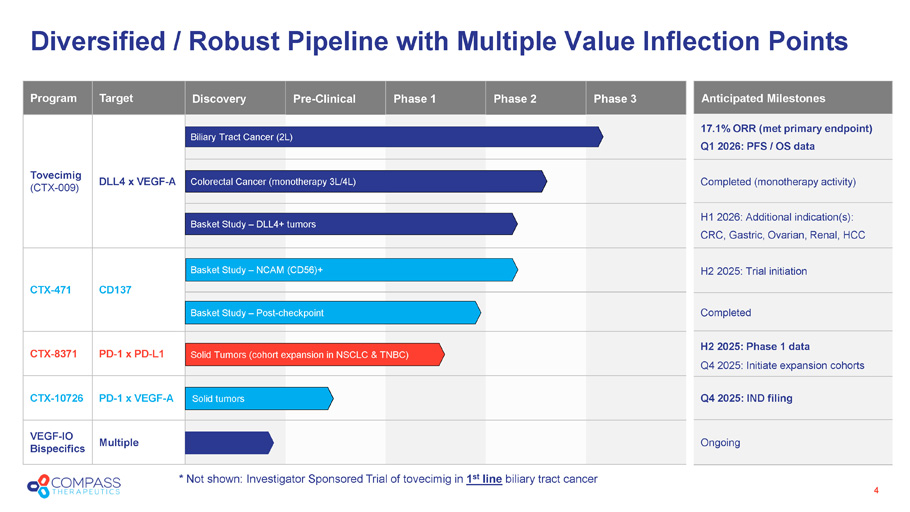Click the Anticipated Milestones header

point(763,99)
